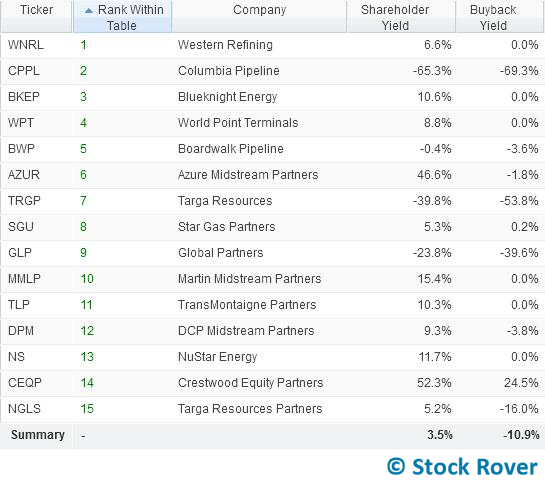Select TransMontaigne Partners row
This screenshot has width=545, height=482.
click(x=272, y=305)
